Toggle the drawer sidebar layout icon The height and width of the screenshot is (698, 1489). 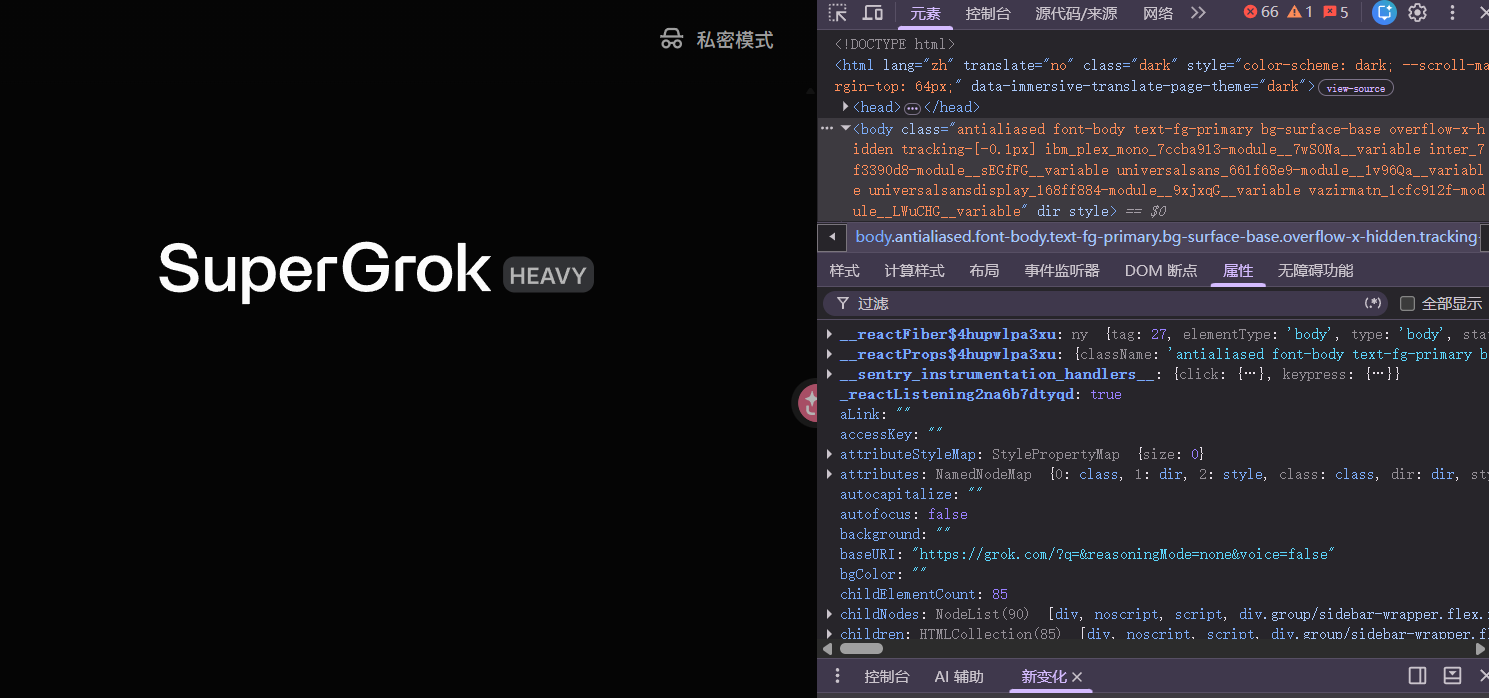click(x=1417, y=676)
